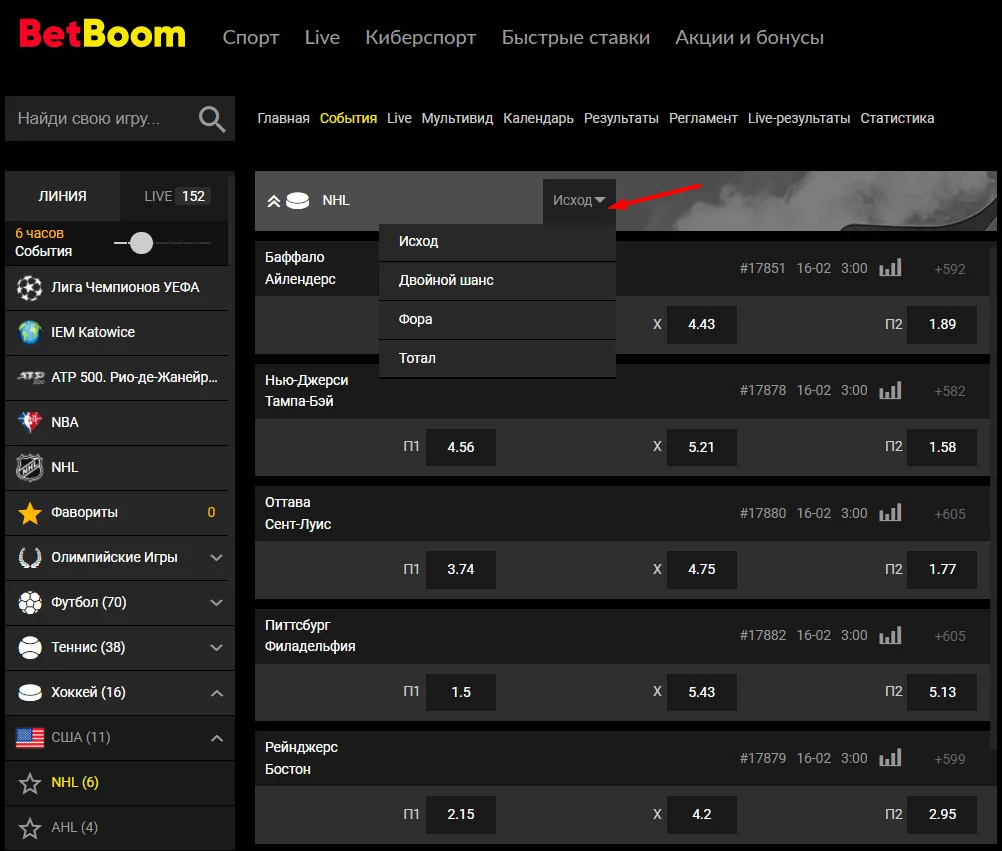Click the UEFA Champions League ball icon
Viewport: 1002px width, 851px height.
point(29,288)
